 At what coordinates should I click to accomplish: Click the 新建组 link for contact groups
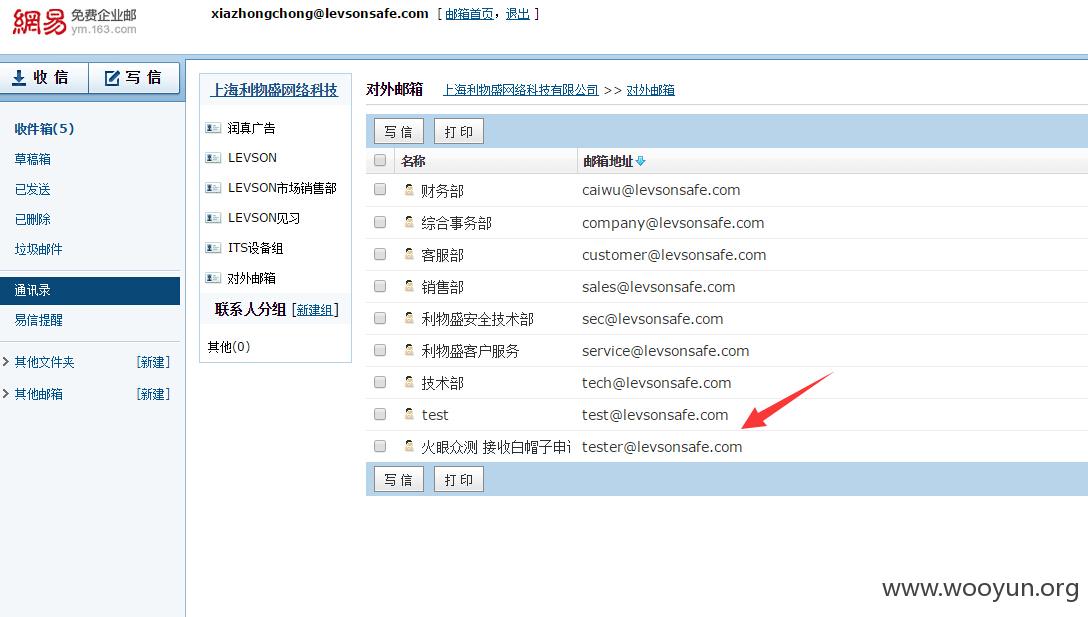point(315,310)
